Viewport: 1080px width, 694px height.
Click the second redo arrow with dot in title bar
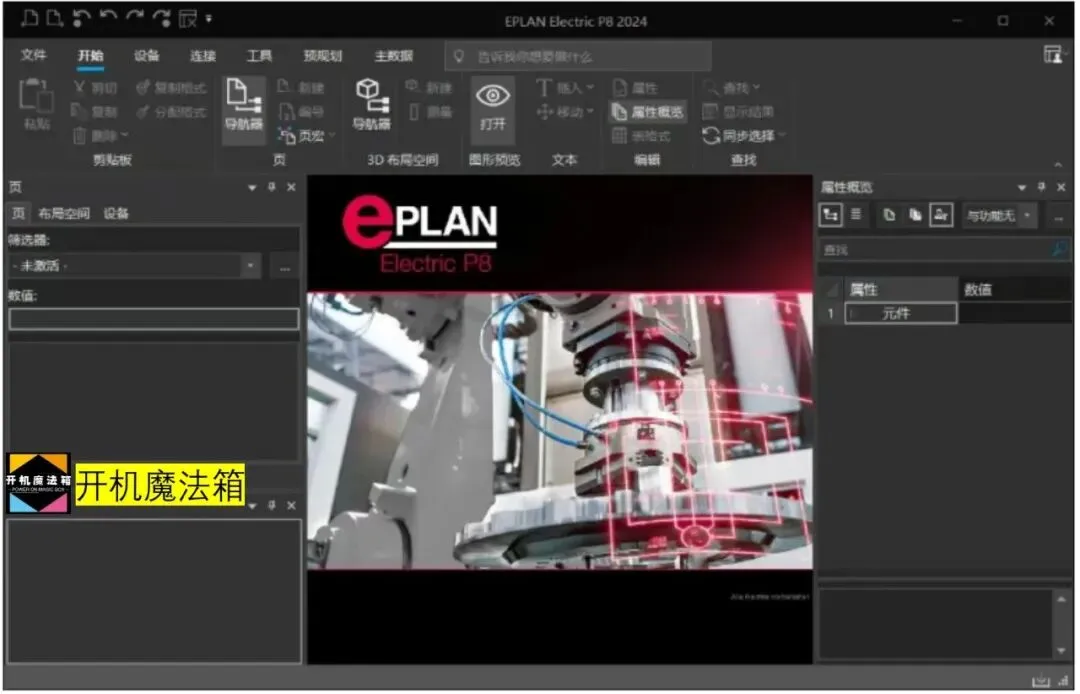point(163,19)
